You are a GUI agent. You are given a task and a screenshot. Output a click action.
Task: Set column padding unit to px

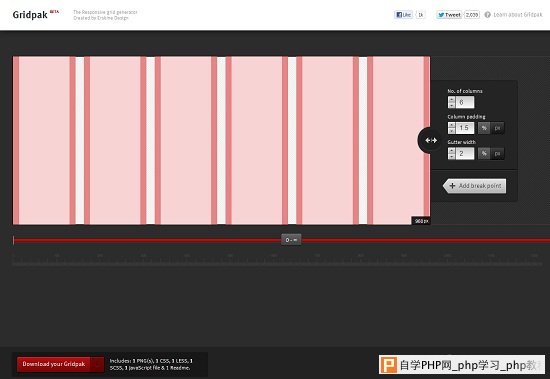pyautogui.click(x=497, y=128)
